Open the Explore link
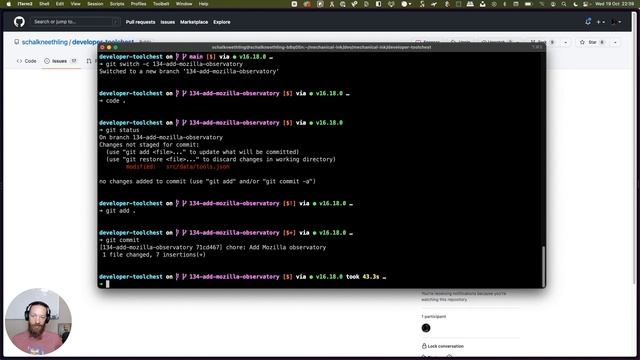The width and height of the screenshot is (640, 360). (222, 22)
